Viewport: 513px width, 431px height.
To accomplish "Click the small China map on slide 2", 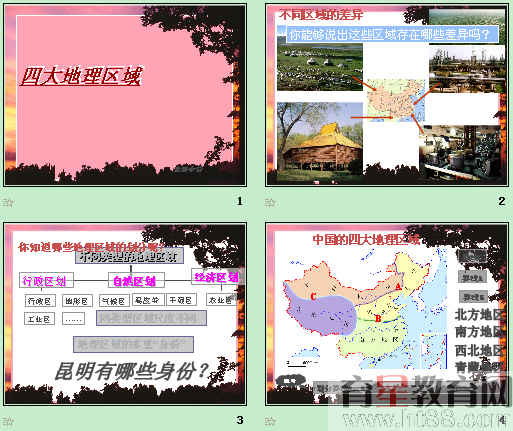I will (x=396, y=100).
